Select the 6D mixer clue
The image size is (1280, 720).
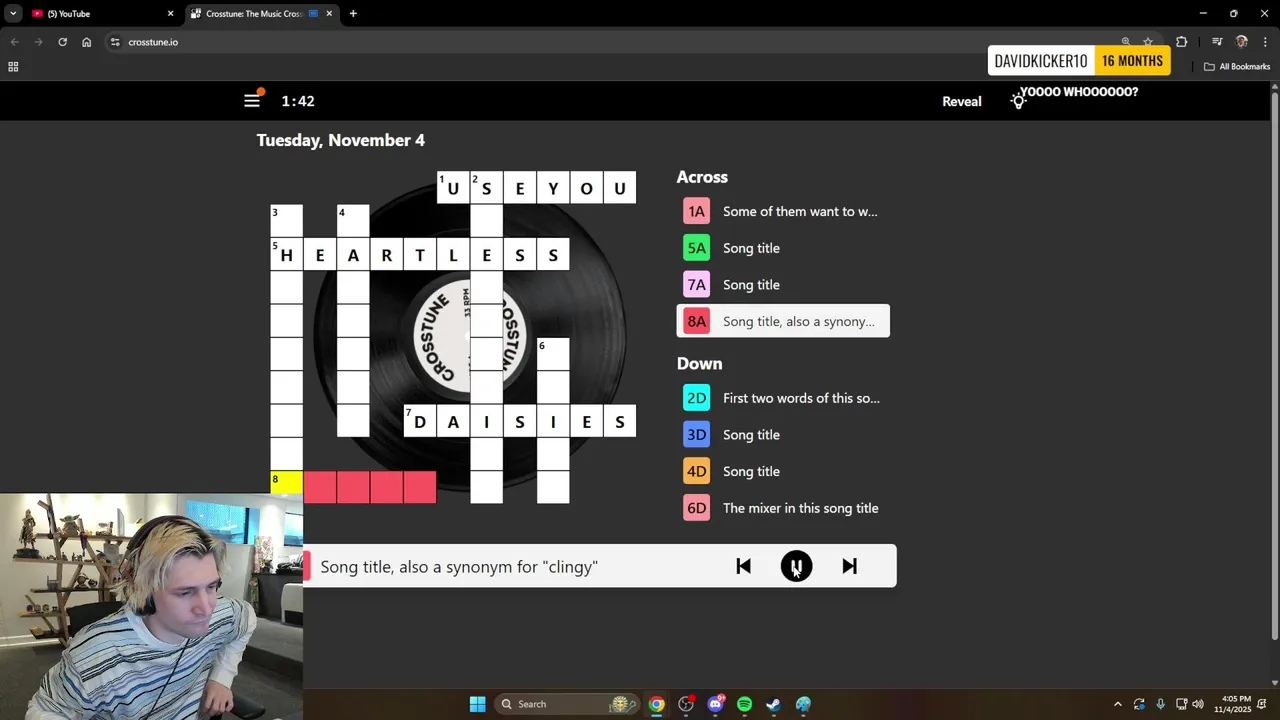point(783,508)
